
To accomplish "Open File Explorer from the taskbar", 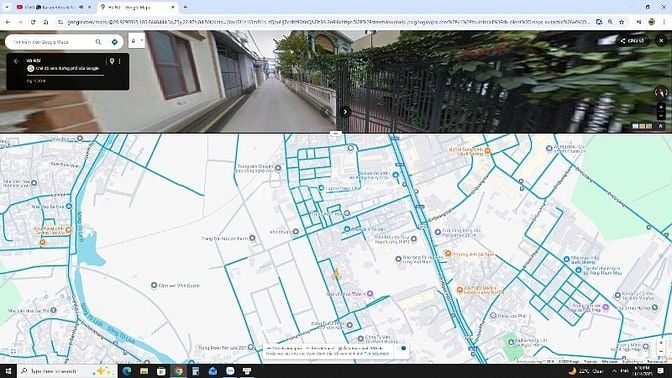I will [144, 371].
